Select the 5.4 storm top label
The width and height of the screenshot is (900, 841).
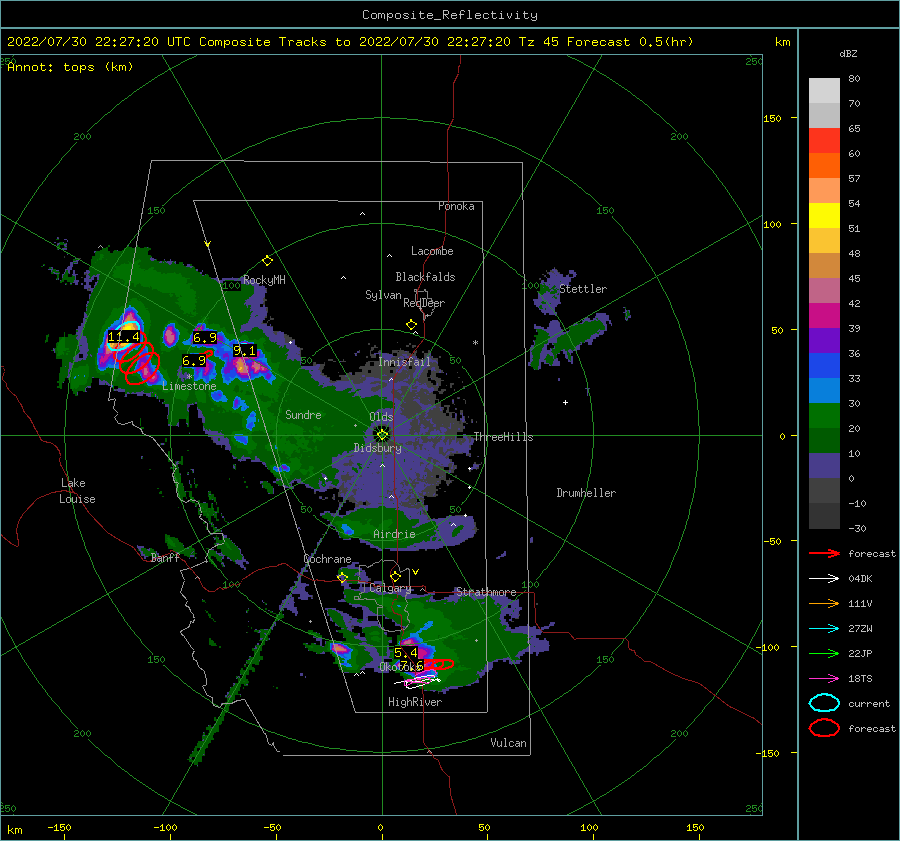pos(406,653)
